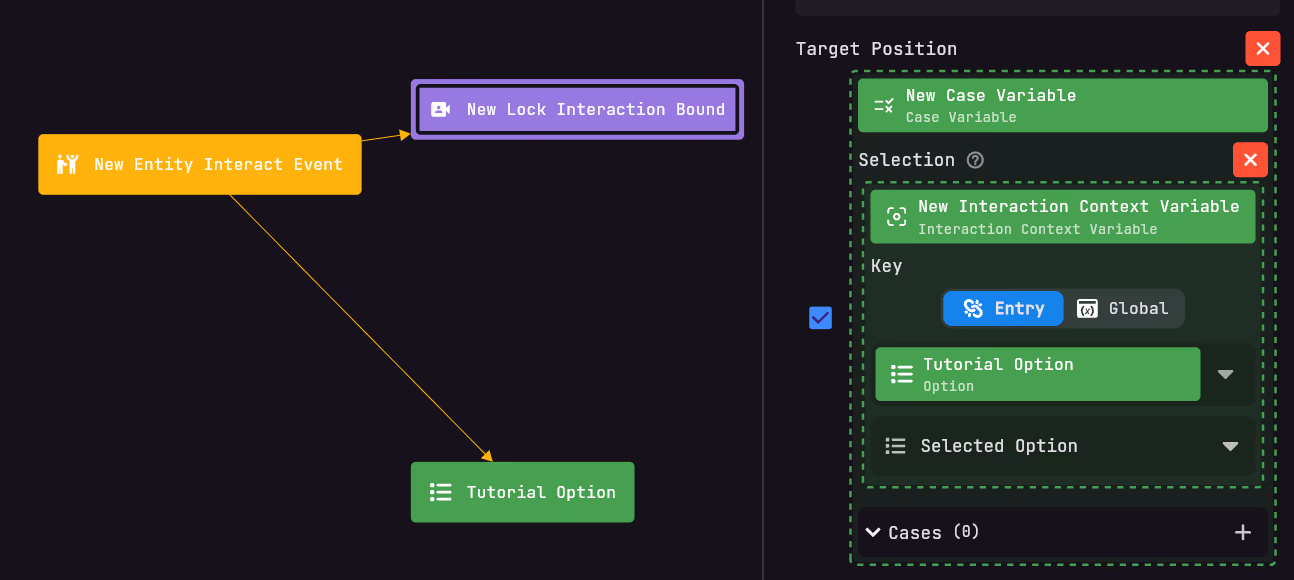Click the list icon on the graph's Tutorial Option node

point(440,492)
